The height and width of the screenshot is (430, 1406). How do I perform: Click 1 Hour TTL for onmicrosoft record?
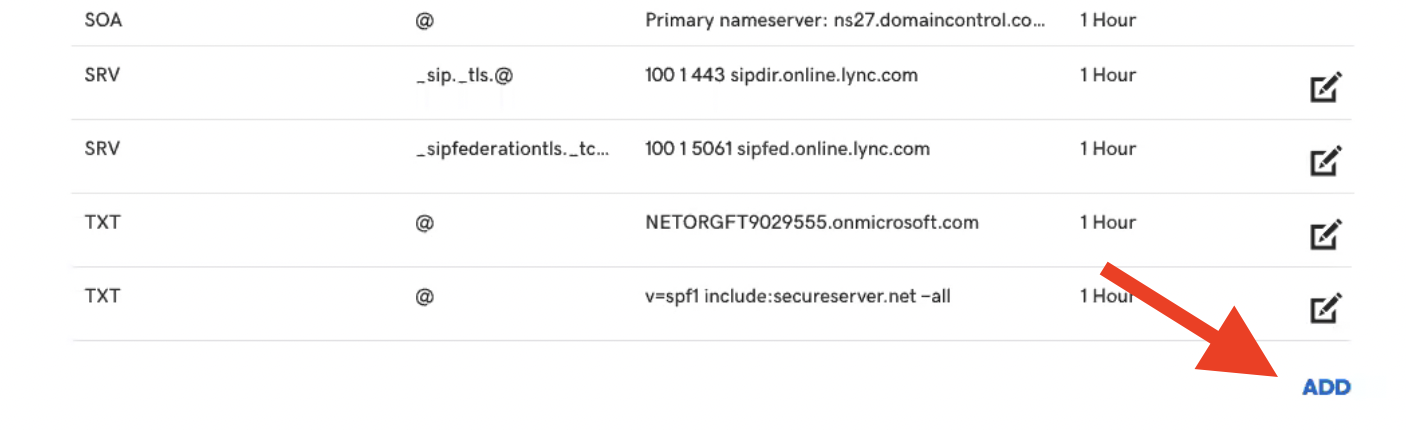tap(1108, 222)
